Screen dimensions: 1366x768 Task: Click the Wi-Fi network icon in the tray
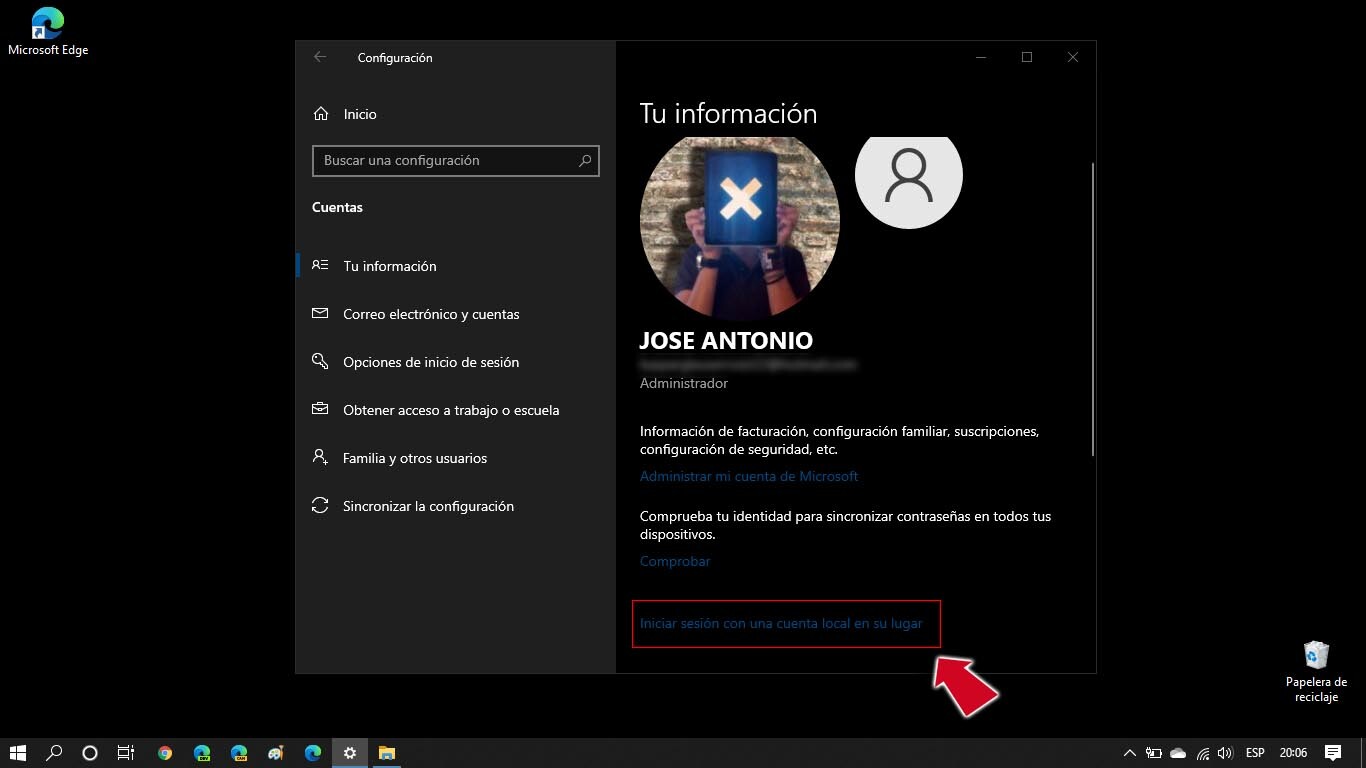click(1200, 753)
